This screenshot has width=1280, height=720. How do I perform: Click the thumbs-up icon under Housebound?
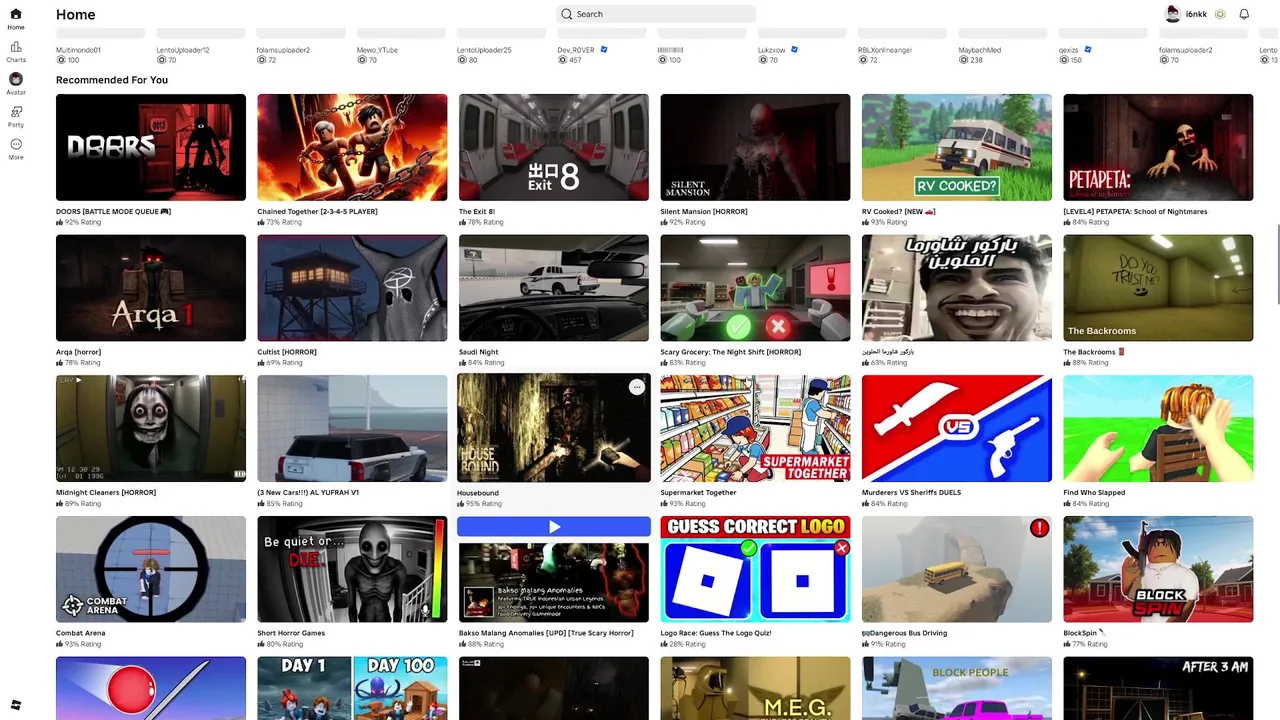click(461, 503)
